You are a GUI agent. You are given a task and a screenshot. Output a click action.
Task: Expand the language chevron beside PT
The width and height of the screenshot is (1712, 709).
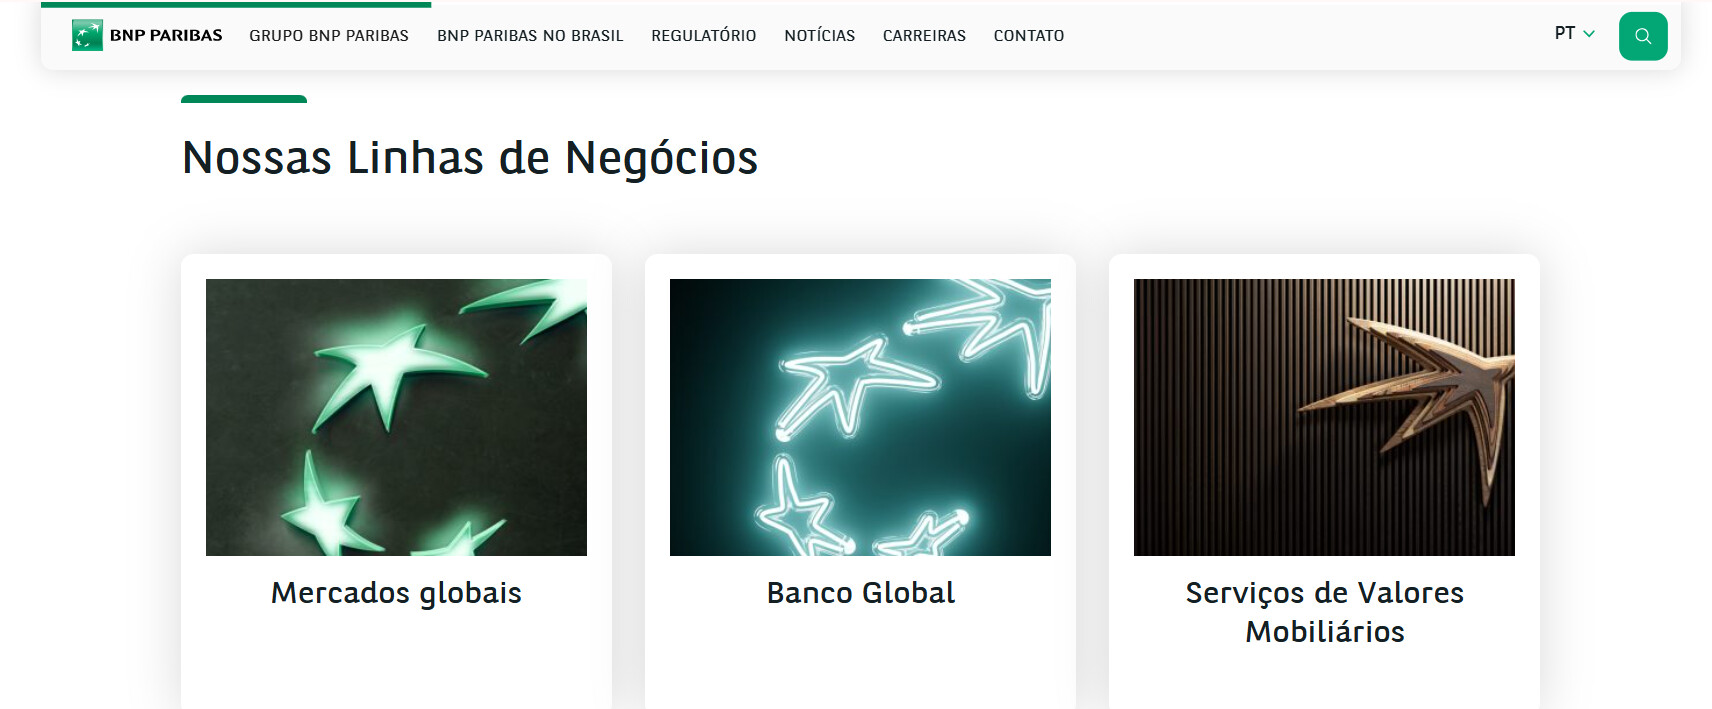coord(1589,34)
